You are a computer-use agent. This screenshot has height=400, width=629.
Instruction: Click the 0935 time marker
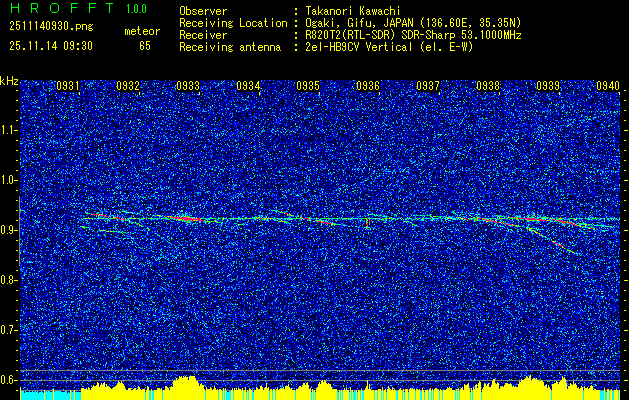(x=308, y=86)
